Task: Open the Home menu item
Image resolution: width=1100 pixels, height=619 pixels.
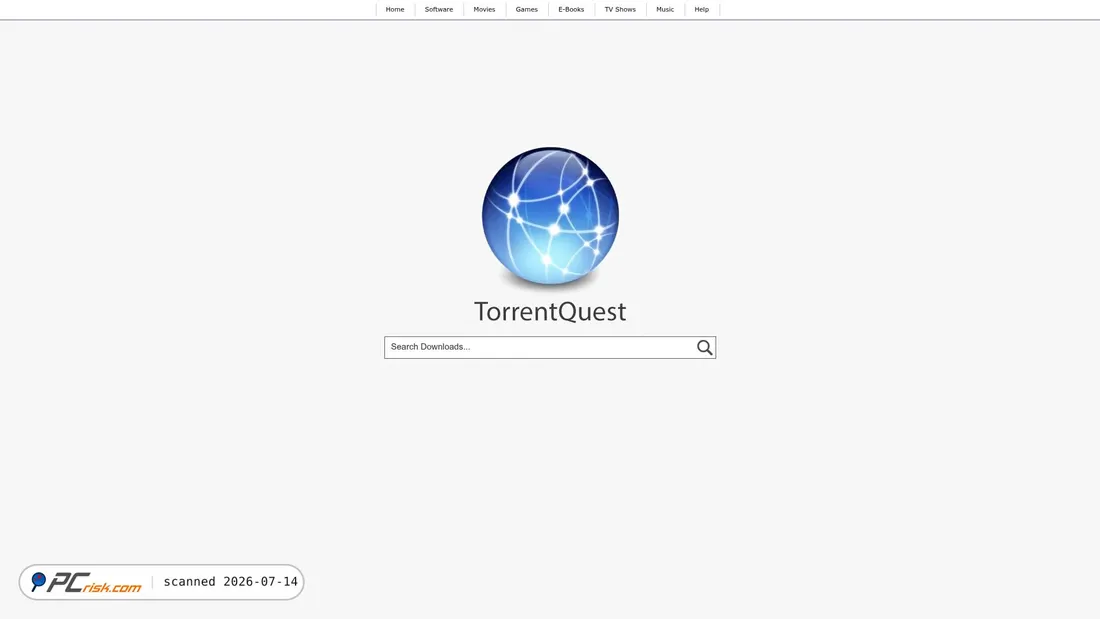Action: click(395, 10)
